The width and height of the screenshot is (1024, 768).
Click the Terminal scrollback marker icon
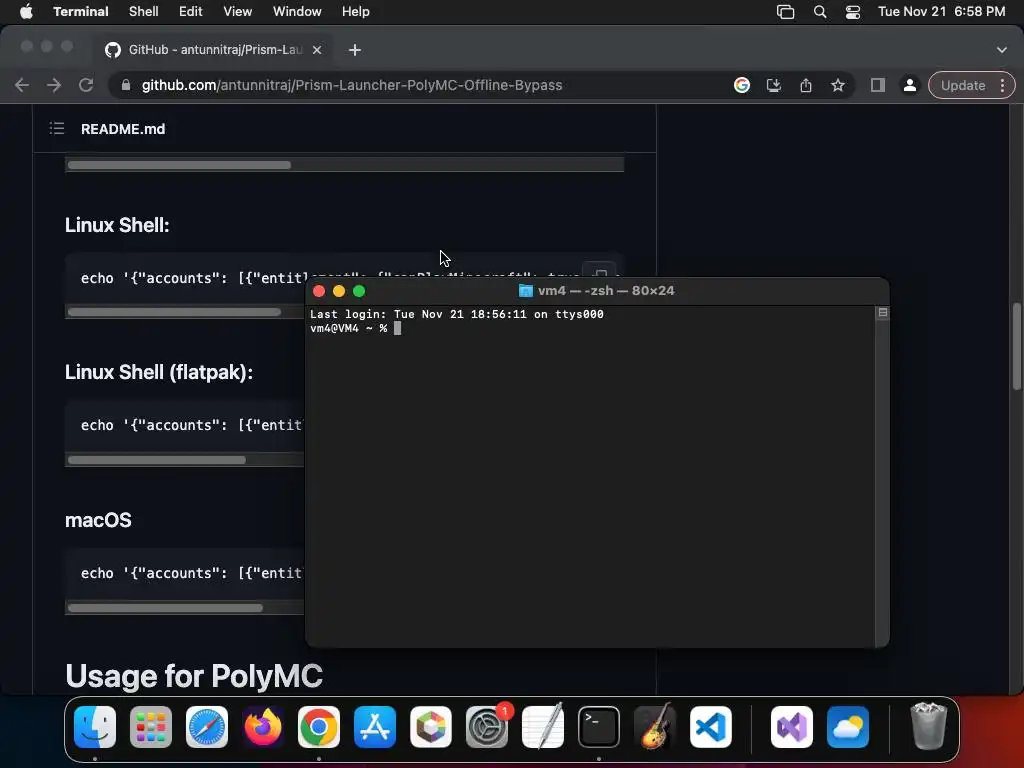pyautogui.click(x=882, y=313)
